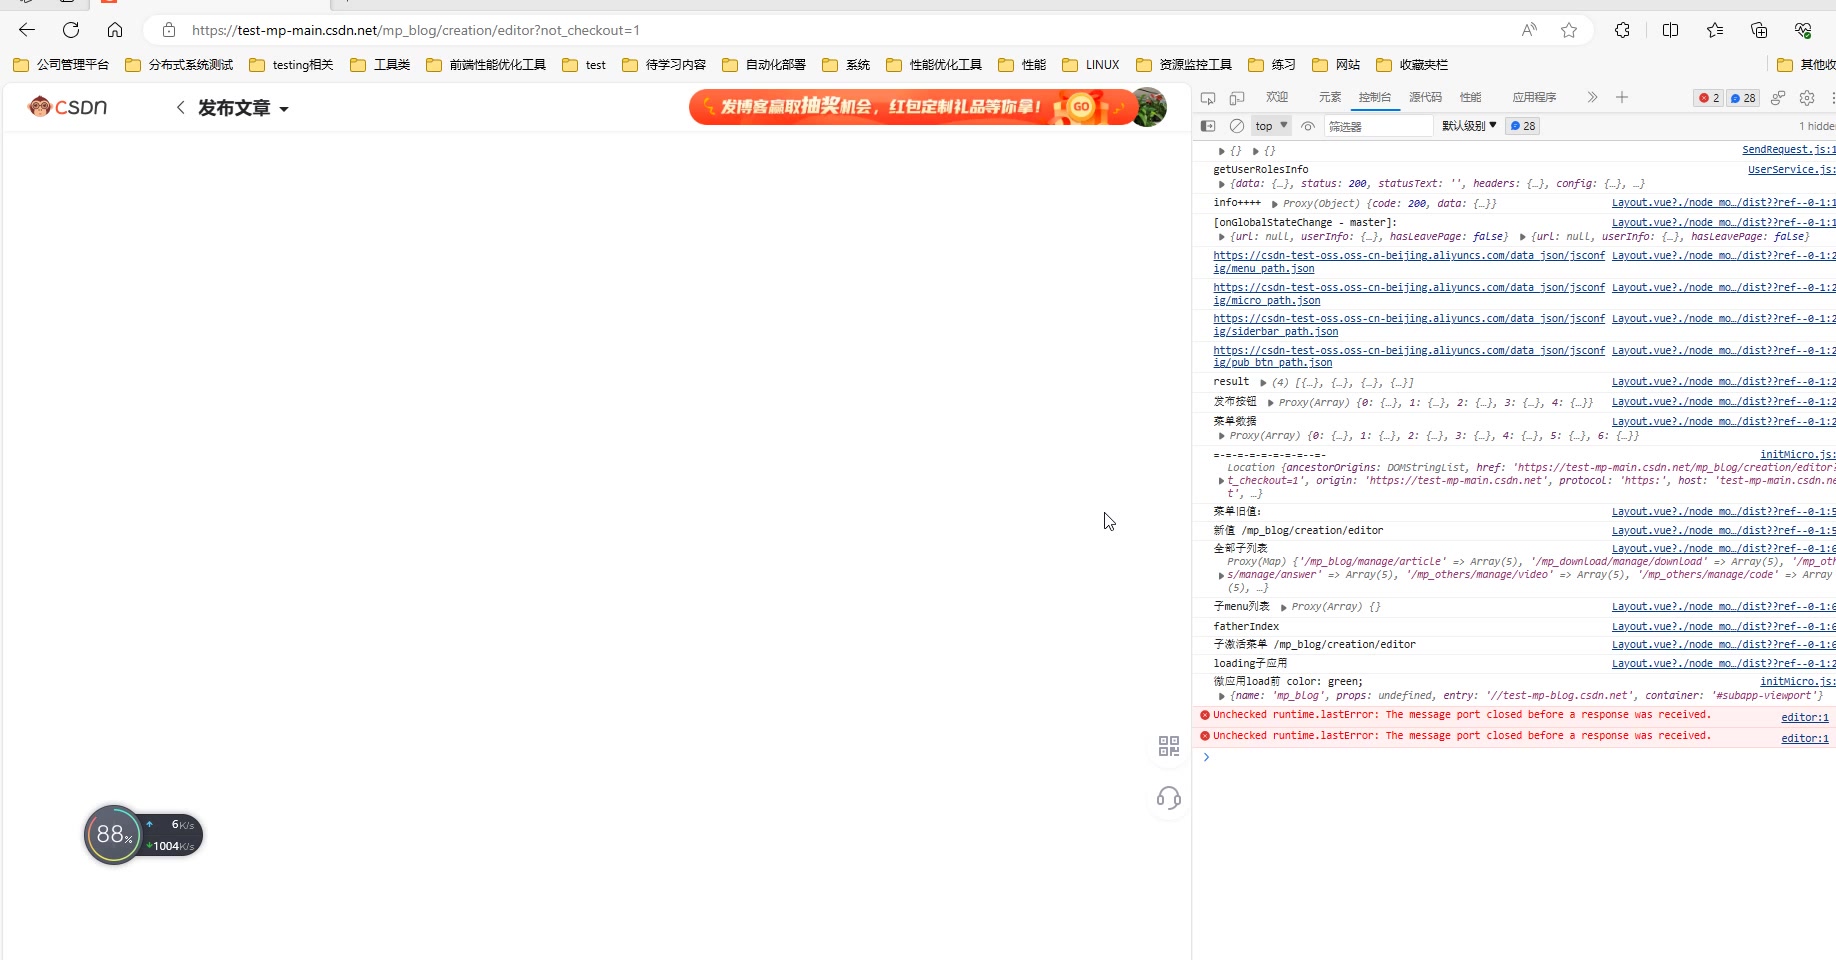Click the 筛选器 filter input field
1836x960 pixels.
coord(1378,126)
